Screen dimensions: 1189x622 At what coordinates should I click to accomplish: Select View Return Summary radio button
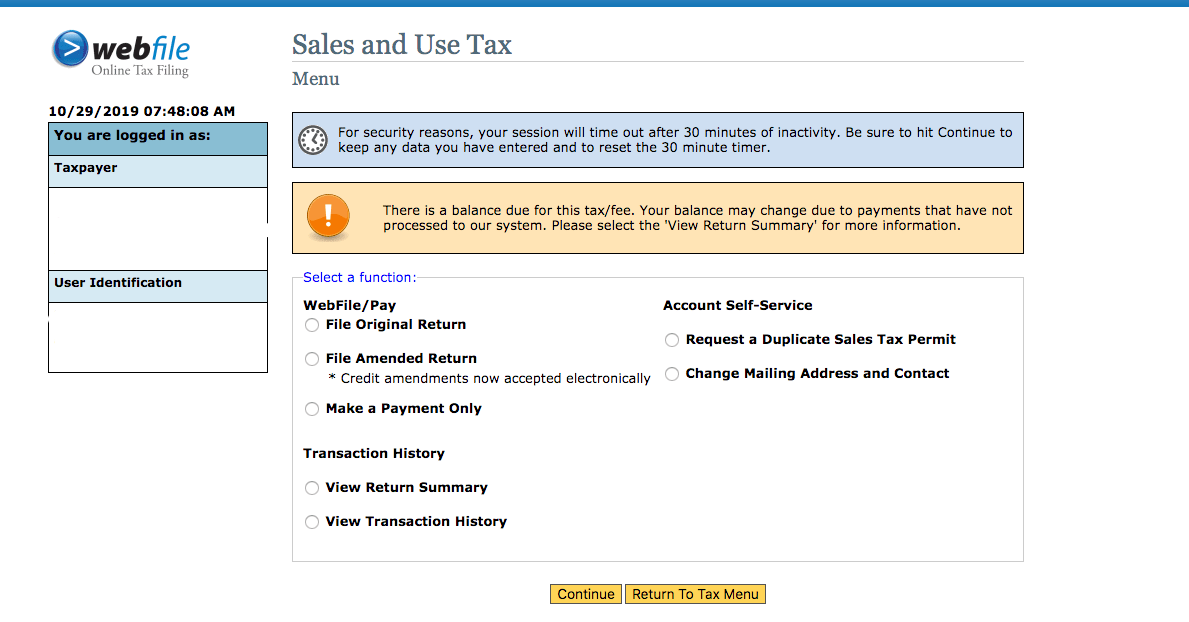312,488
